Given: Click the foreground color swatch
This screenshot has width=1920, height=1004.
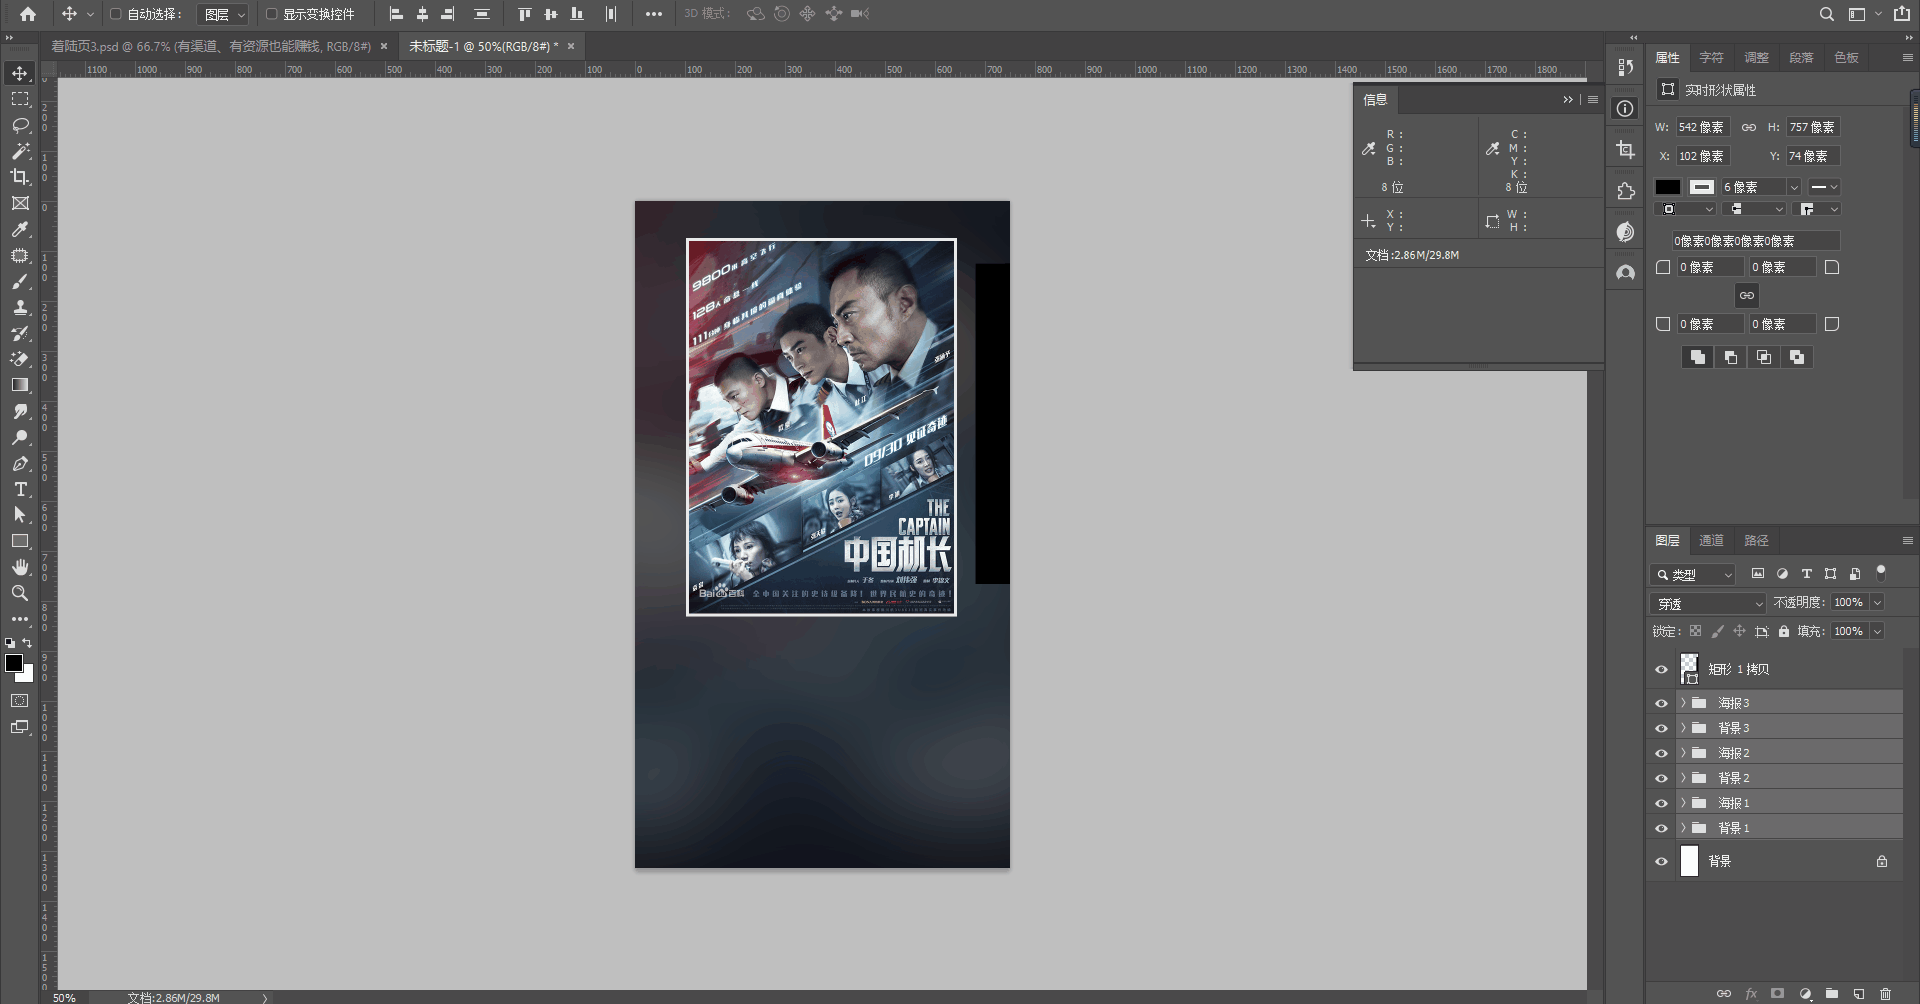Looking at the screenshot, I should tap(14, 663).
